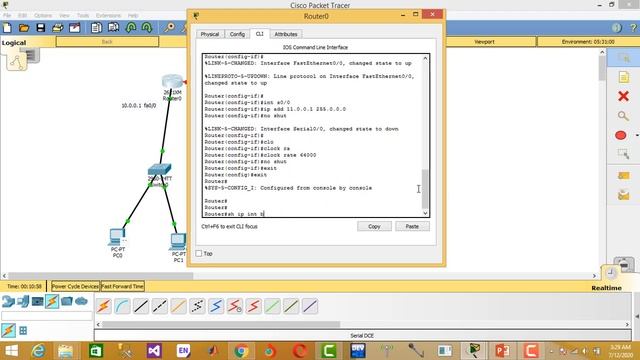Viewport: 640px width, 360px height.
Task: Open a file with the folder icon
Action: (x=24, y=28)
